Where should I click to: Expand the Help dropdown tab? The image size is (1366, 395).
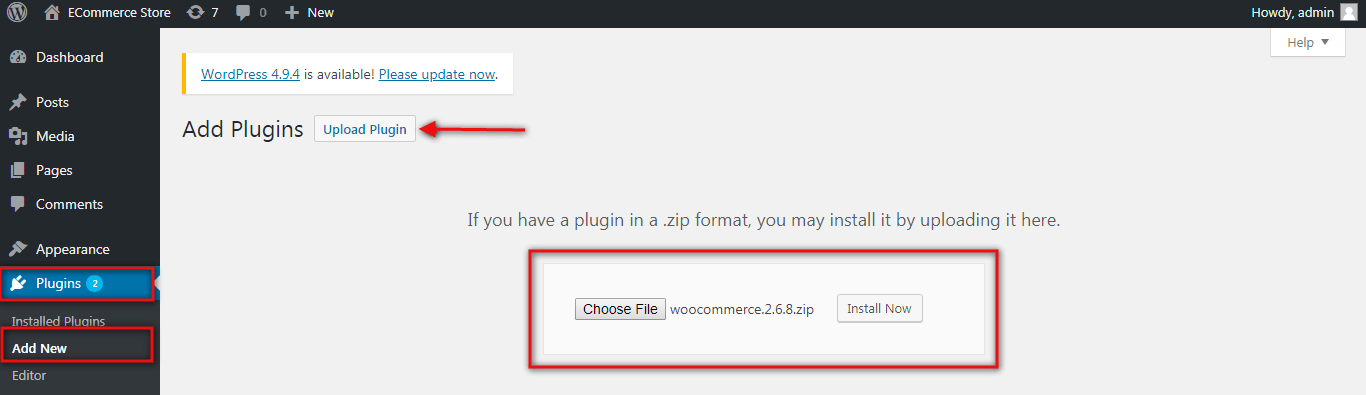pos(1308,42)
